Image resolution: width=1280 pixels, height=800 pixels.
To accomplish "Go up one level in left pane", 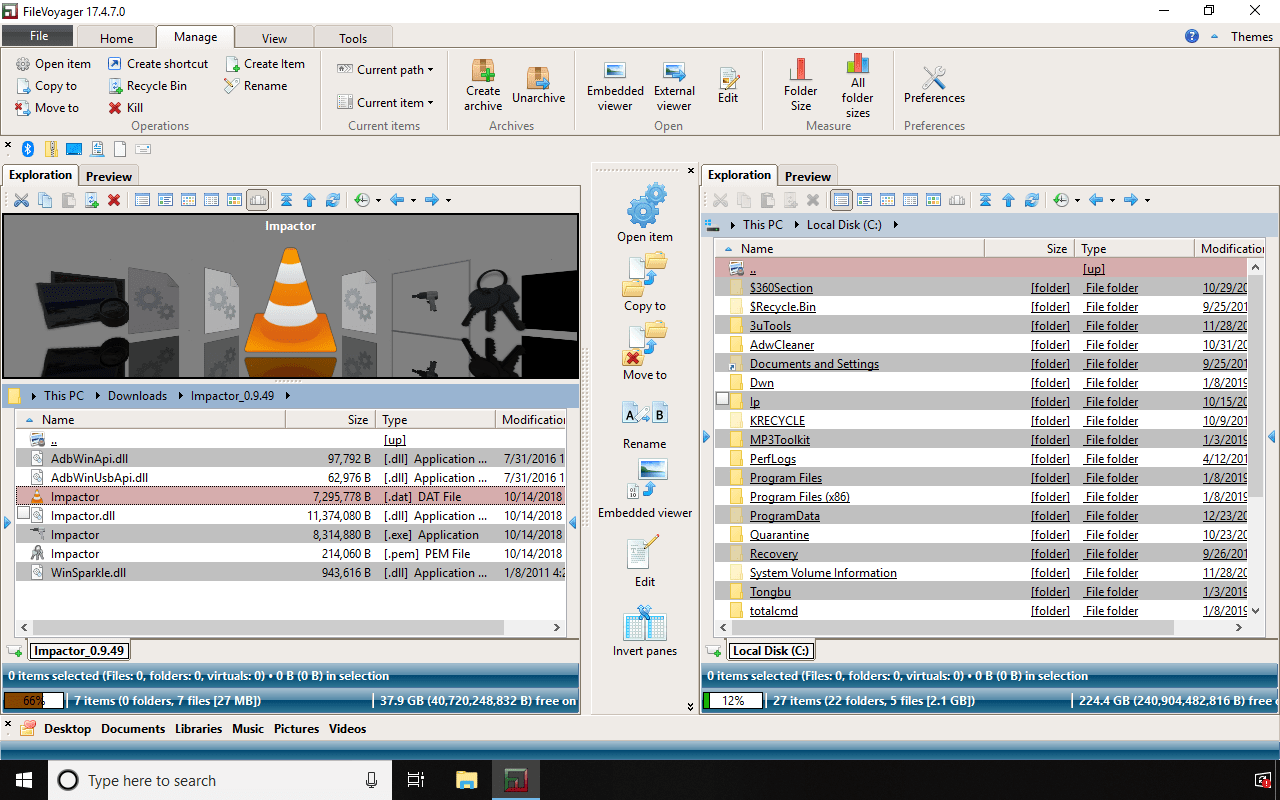I will [309, 200].
